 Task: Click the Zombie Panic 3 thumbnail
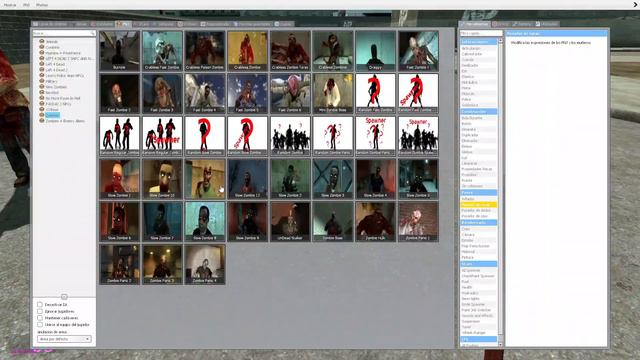click(x=162, y=264)
